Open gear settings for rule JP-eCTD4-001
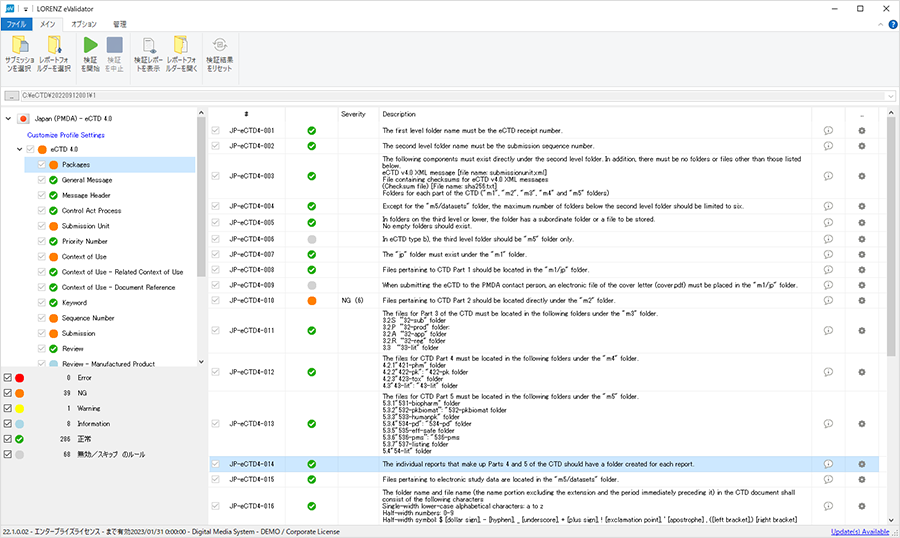 [862, 131]
